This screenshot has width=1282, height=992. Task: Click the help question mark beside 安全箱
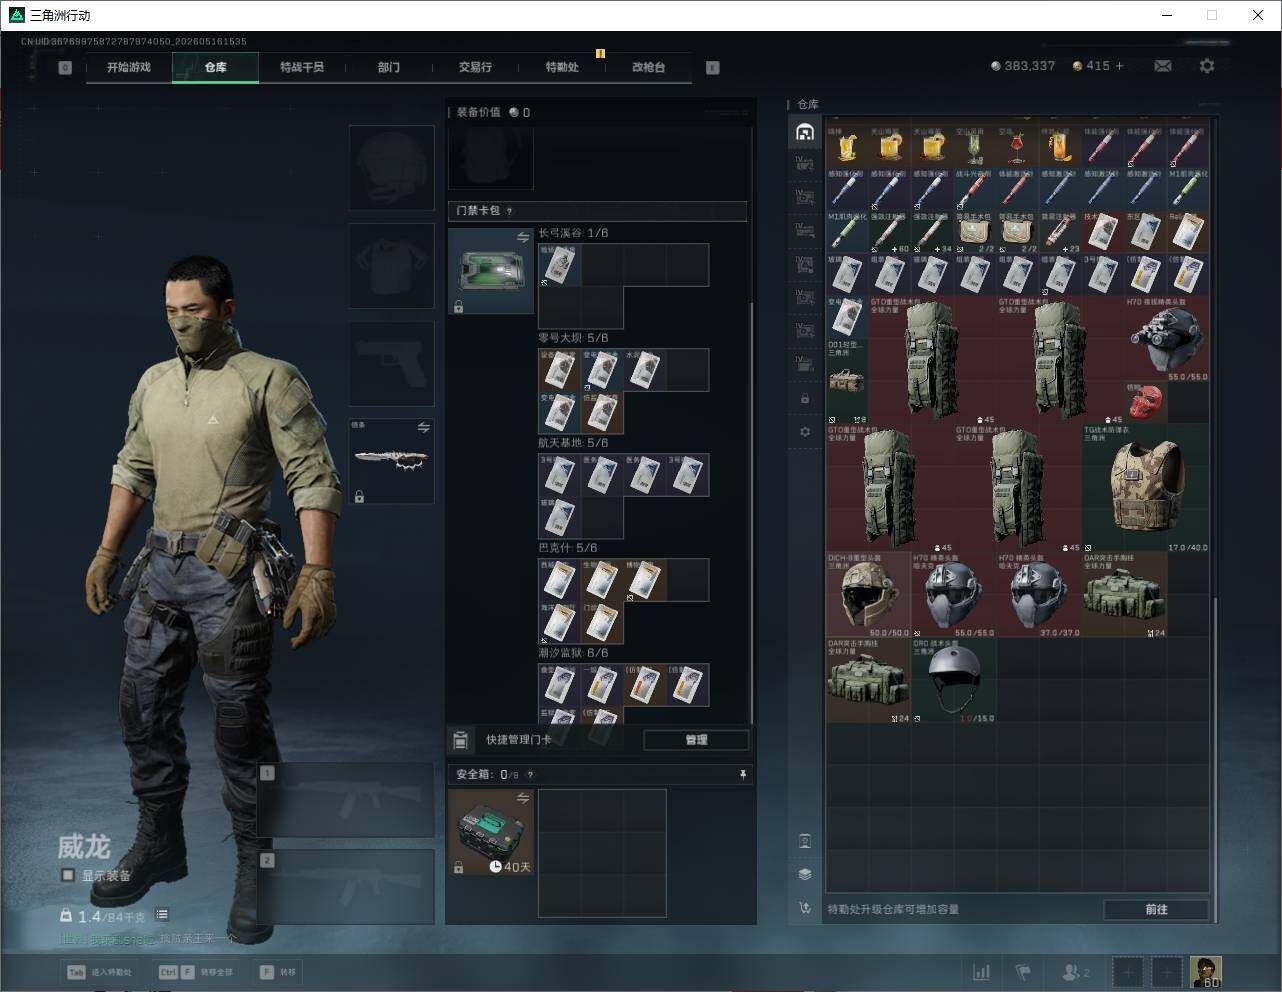pos(530,774)
